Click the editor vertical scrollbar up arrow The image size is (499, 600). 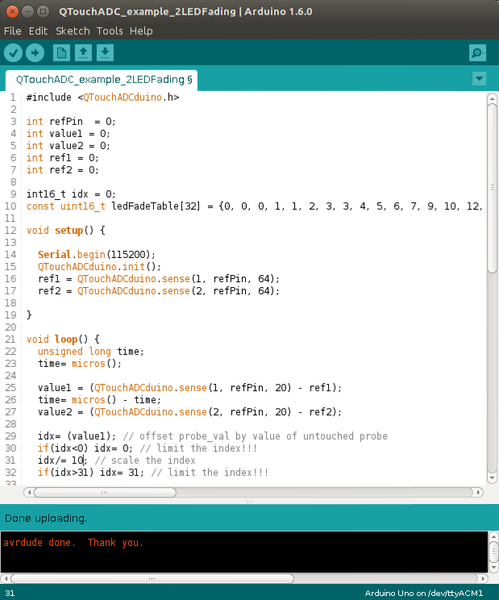[492, 99]
